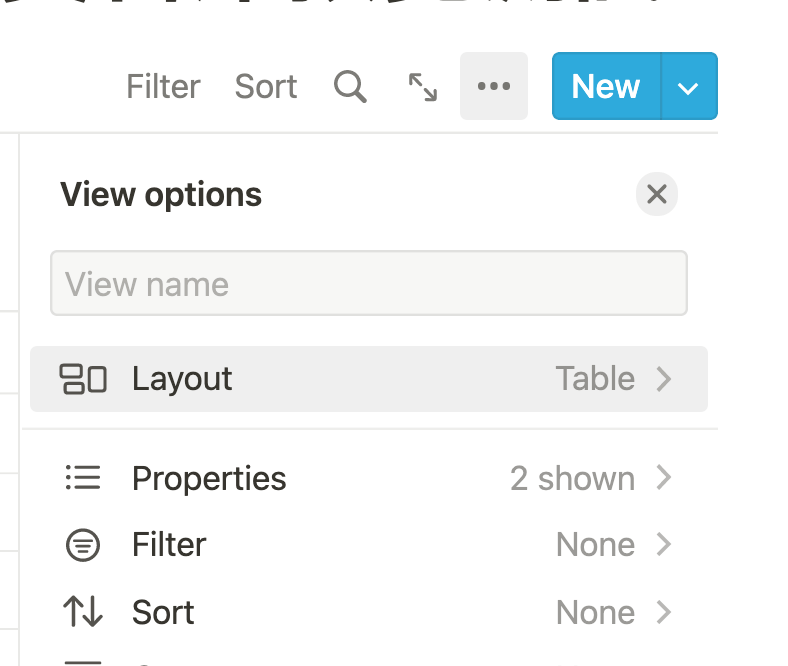This screenshot has height=666, width=788.
Task: Open the Filter menu row in panel
Action: tap(369, 544)
